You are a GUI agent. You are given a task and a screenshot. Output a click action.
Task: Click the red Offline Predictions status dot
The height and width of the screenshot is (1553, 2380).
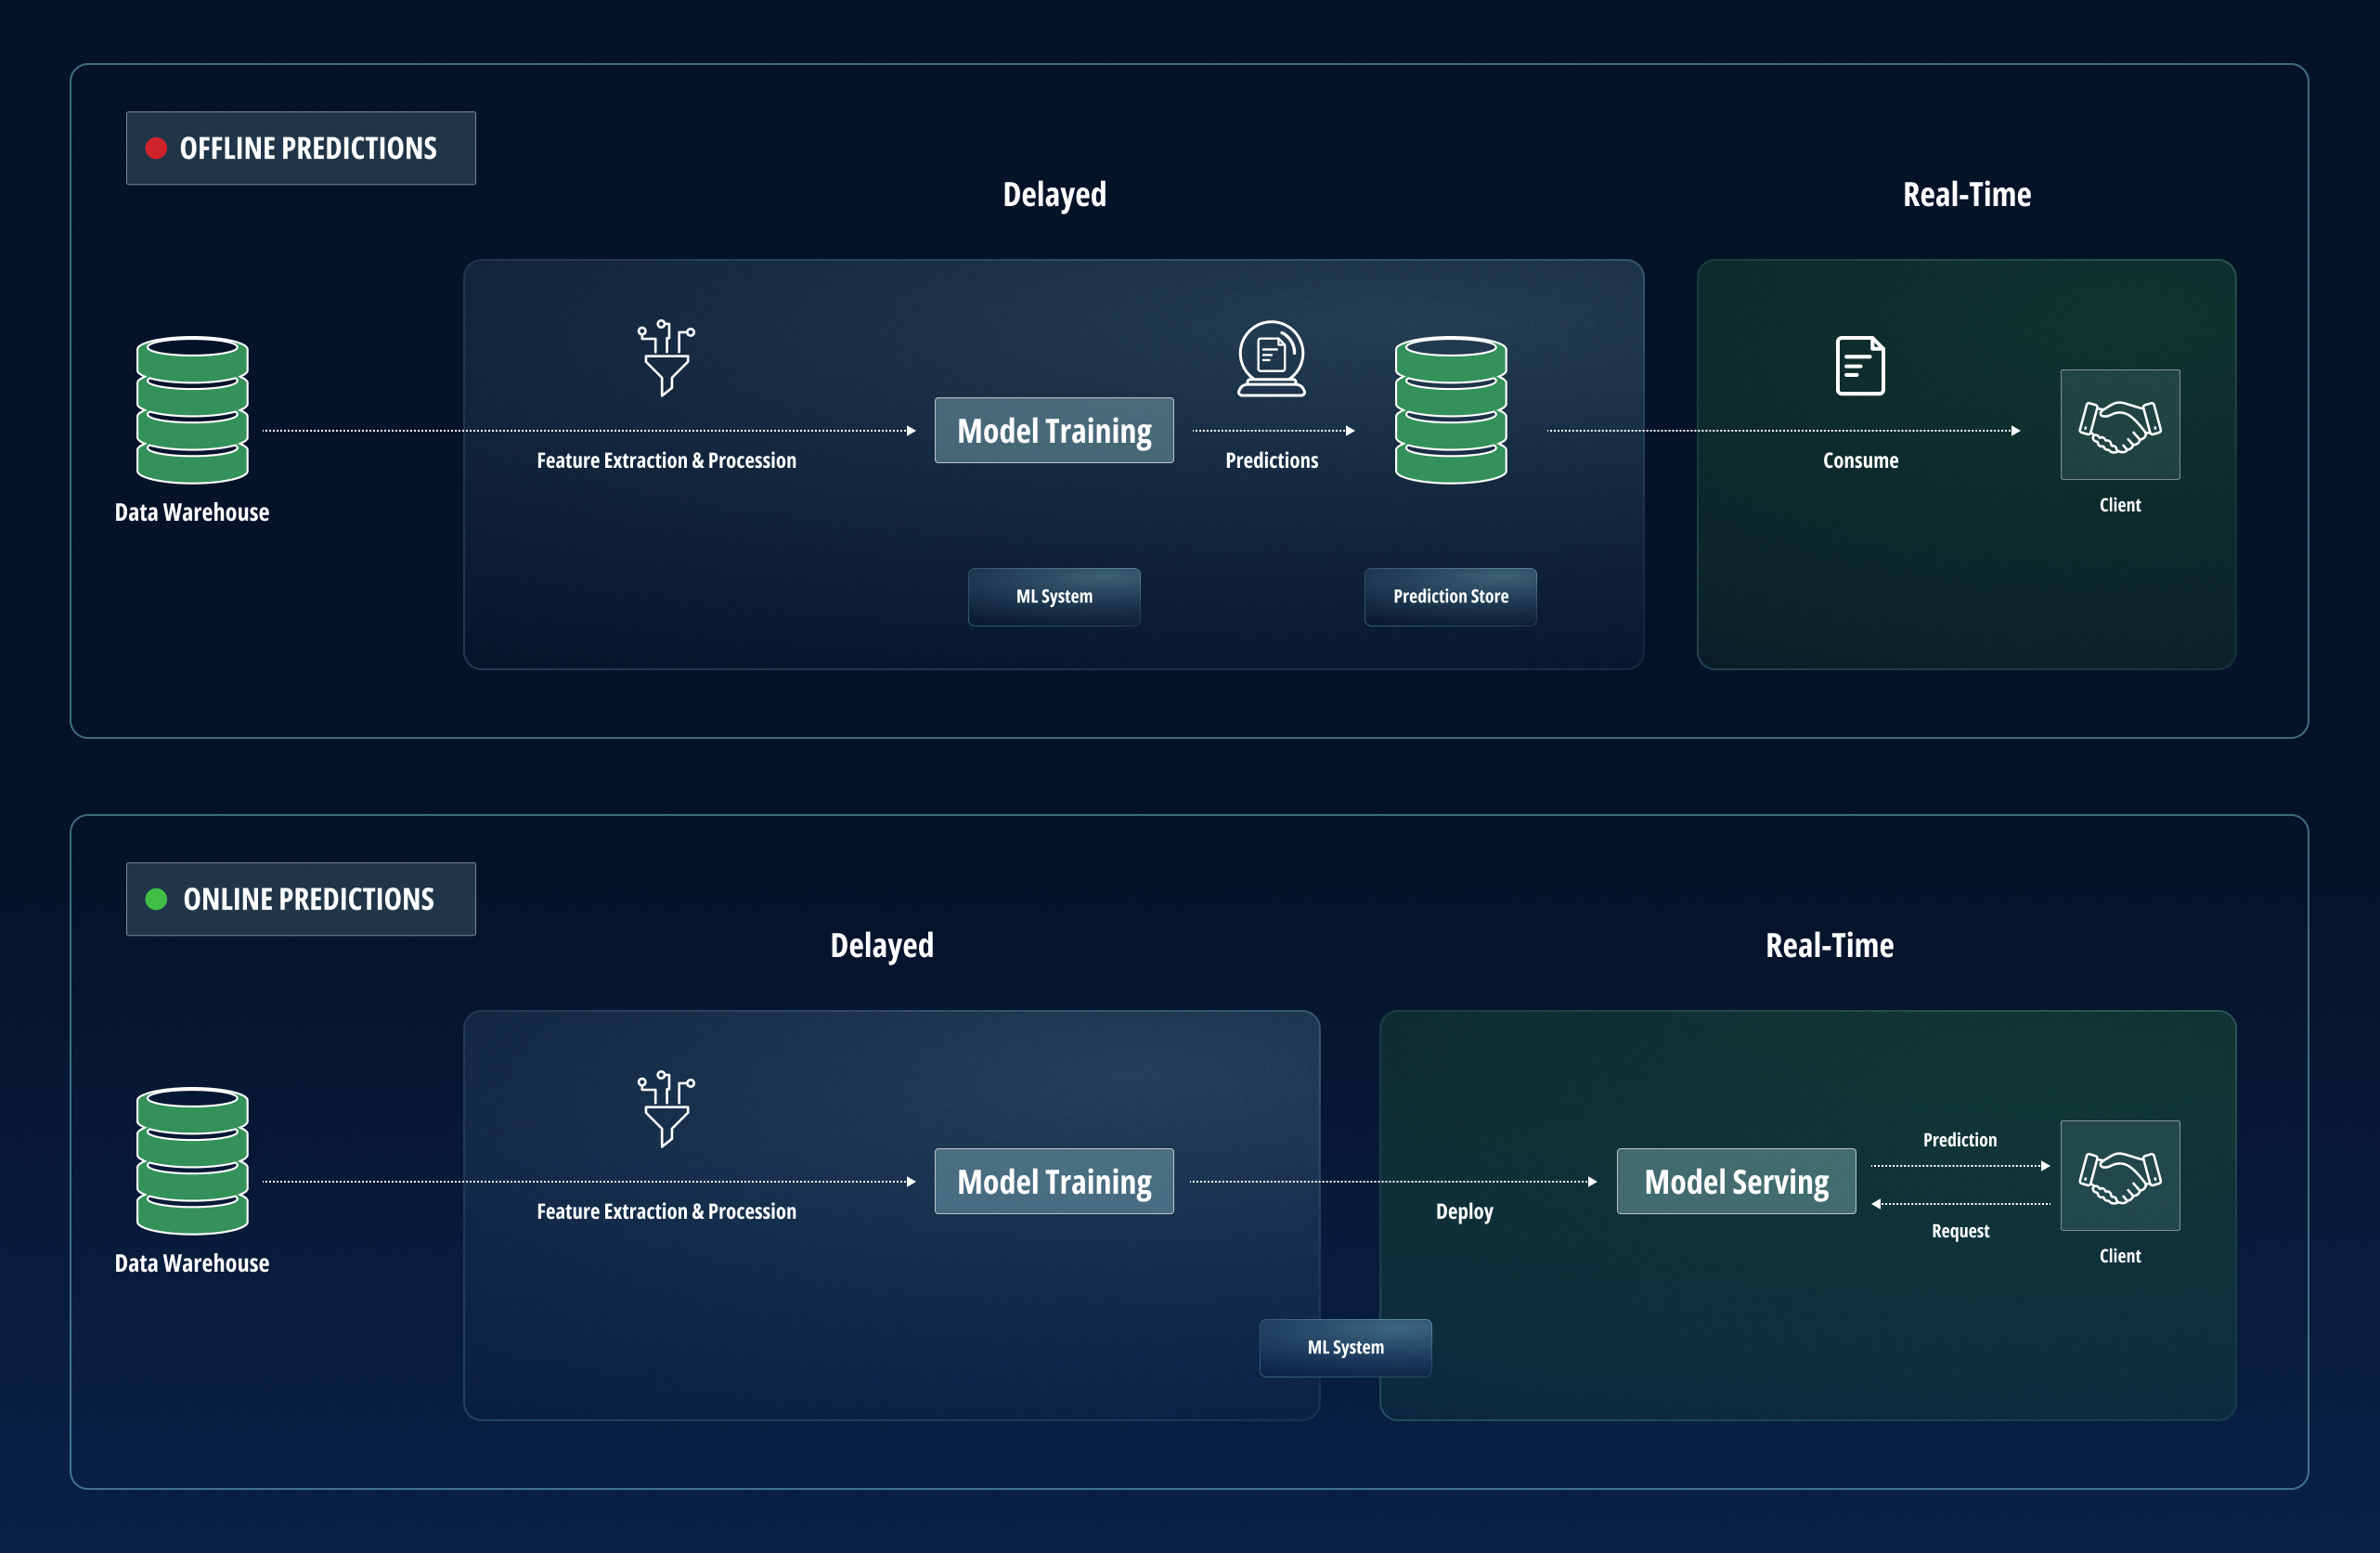point(156,148)
